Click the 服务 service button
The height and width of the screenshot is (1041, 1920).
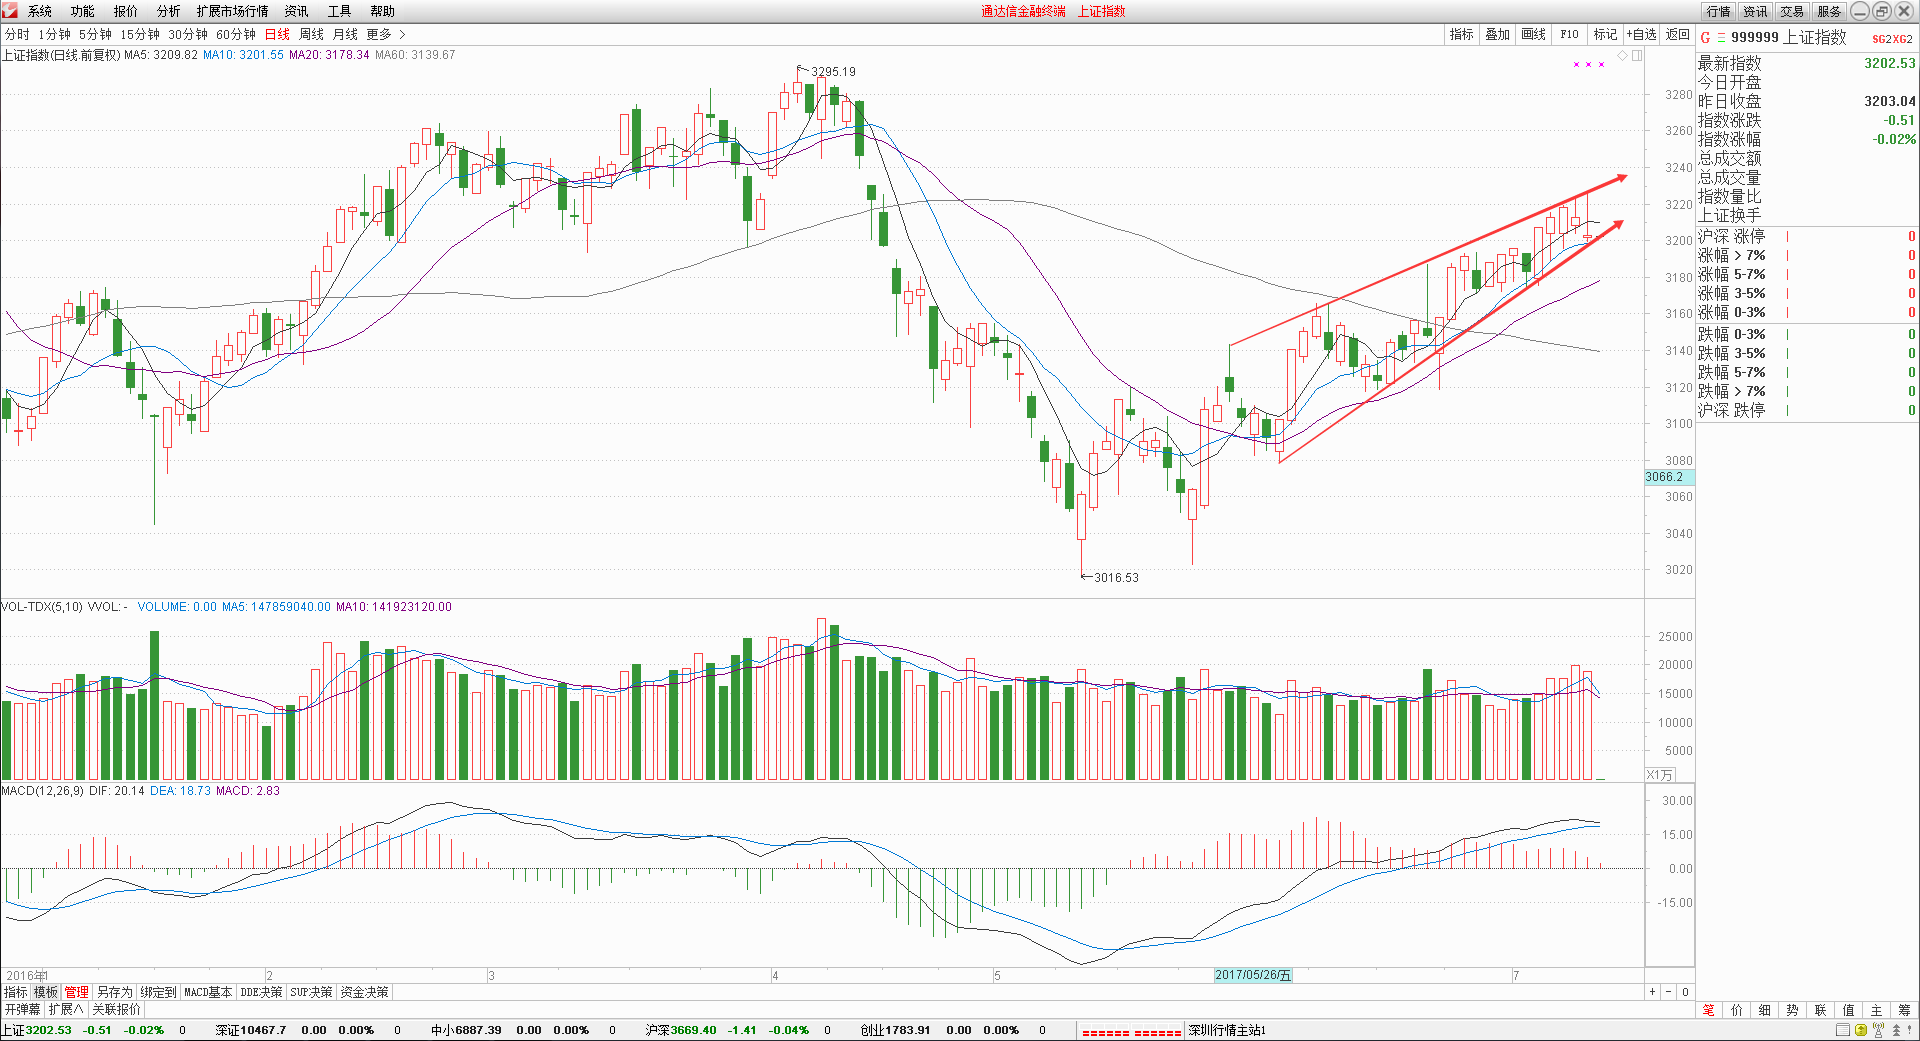tap(1829, 11)
